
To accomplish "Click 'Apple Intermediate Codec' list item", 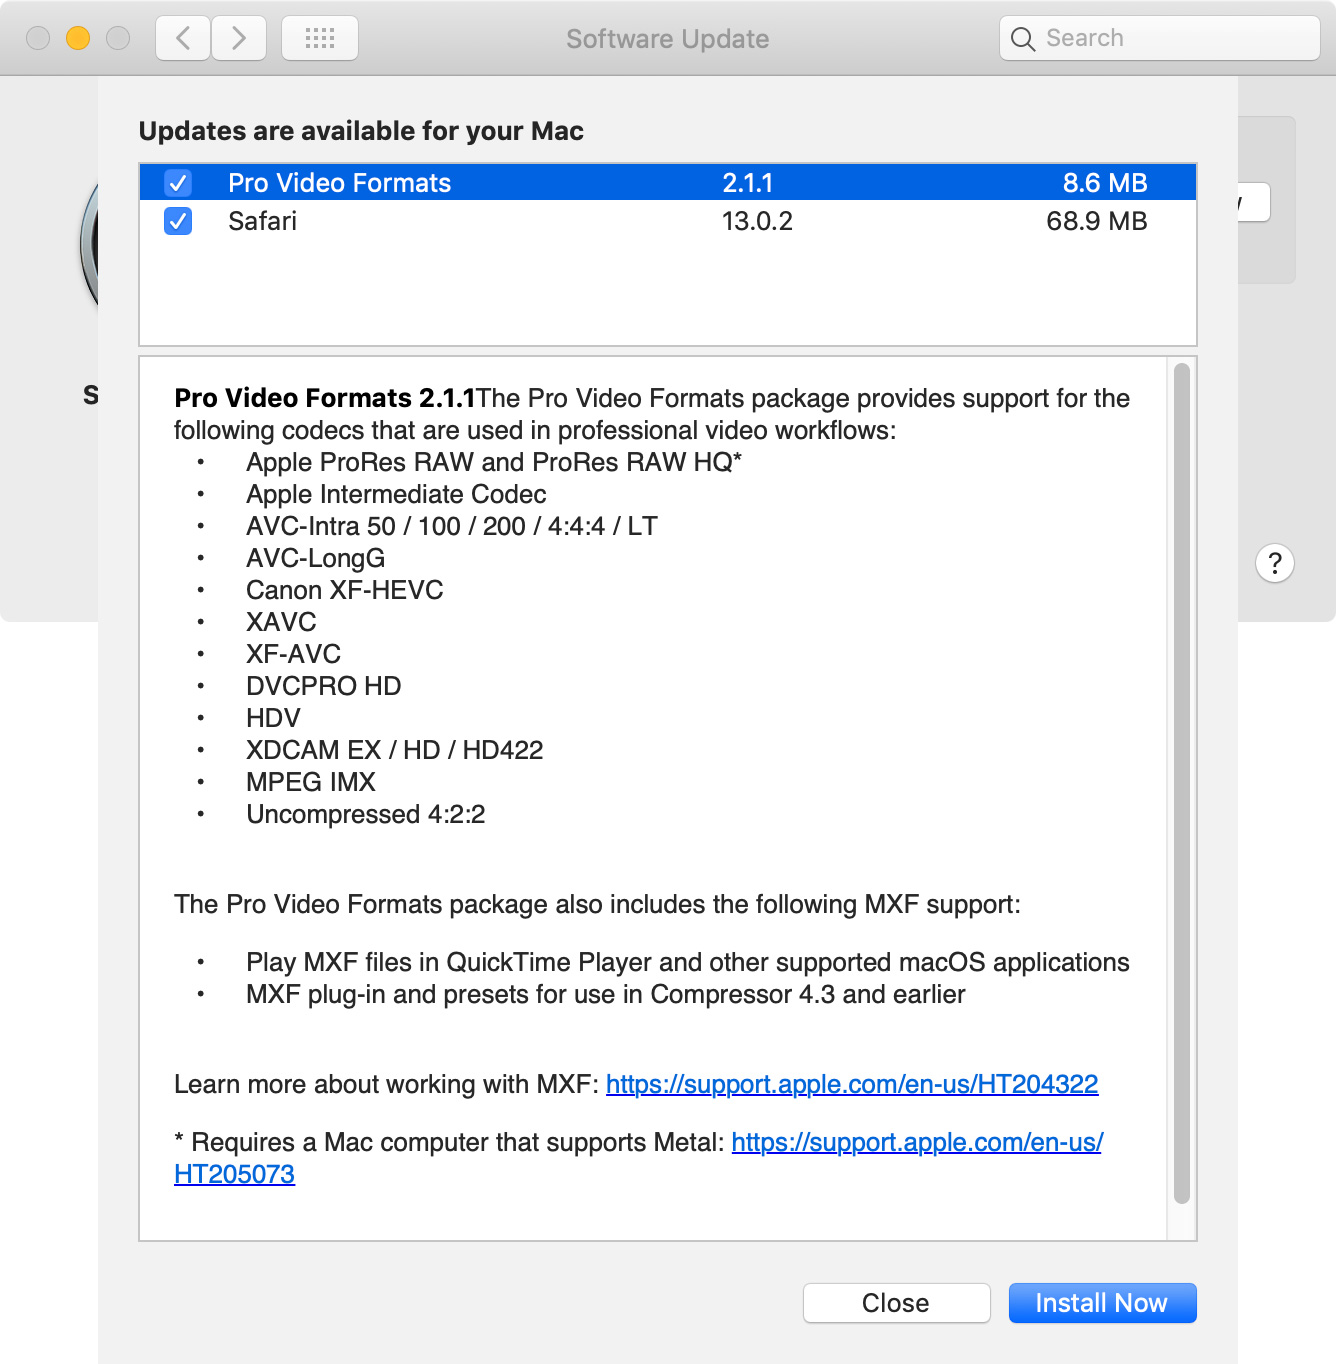I will (x=396, y=494).
